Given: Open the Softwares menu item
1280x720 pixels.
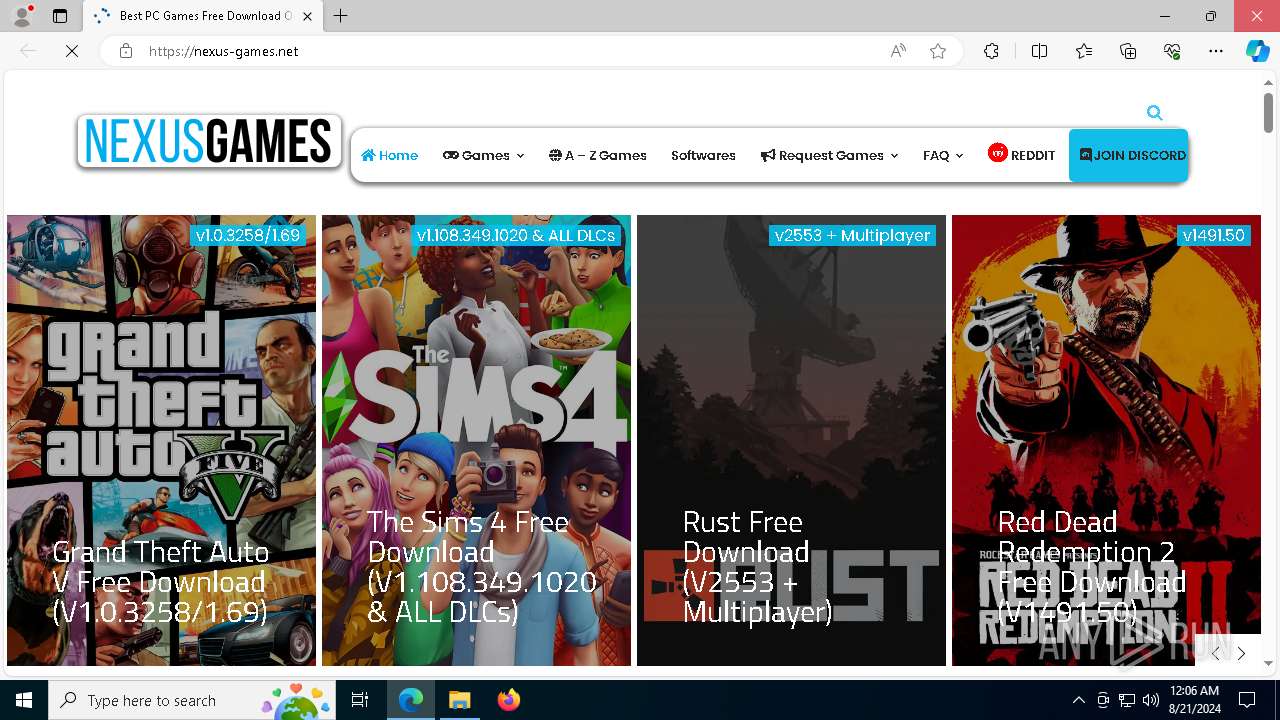Looking at the screenshot, I should (x=703, y=155).
